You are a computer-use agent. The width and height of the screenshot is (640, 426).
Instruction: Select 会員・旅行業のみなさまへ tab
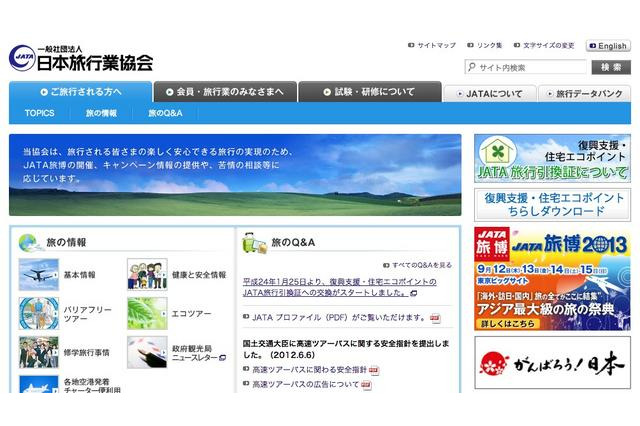point(225,92)
